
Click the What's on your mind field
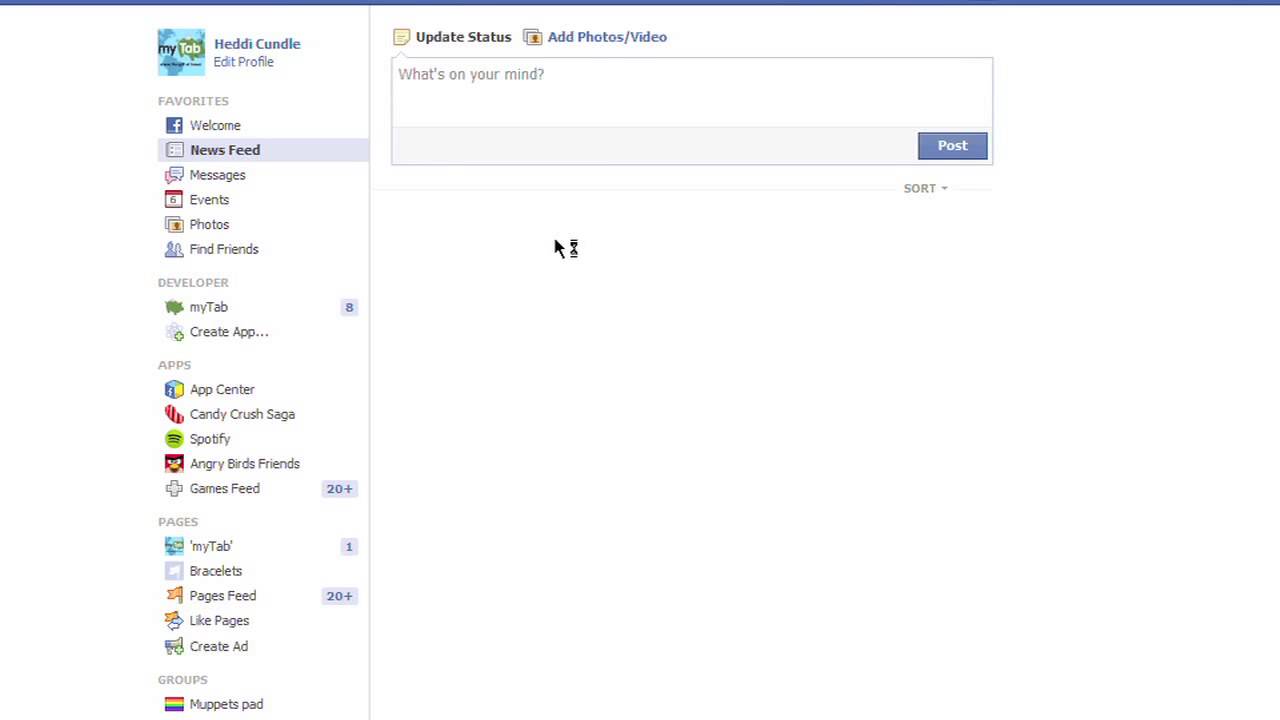pos(692,93)
